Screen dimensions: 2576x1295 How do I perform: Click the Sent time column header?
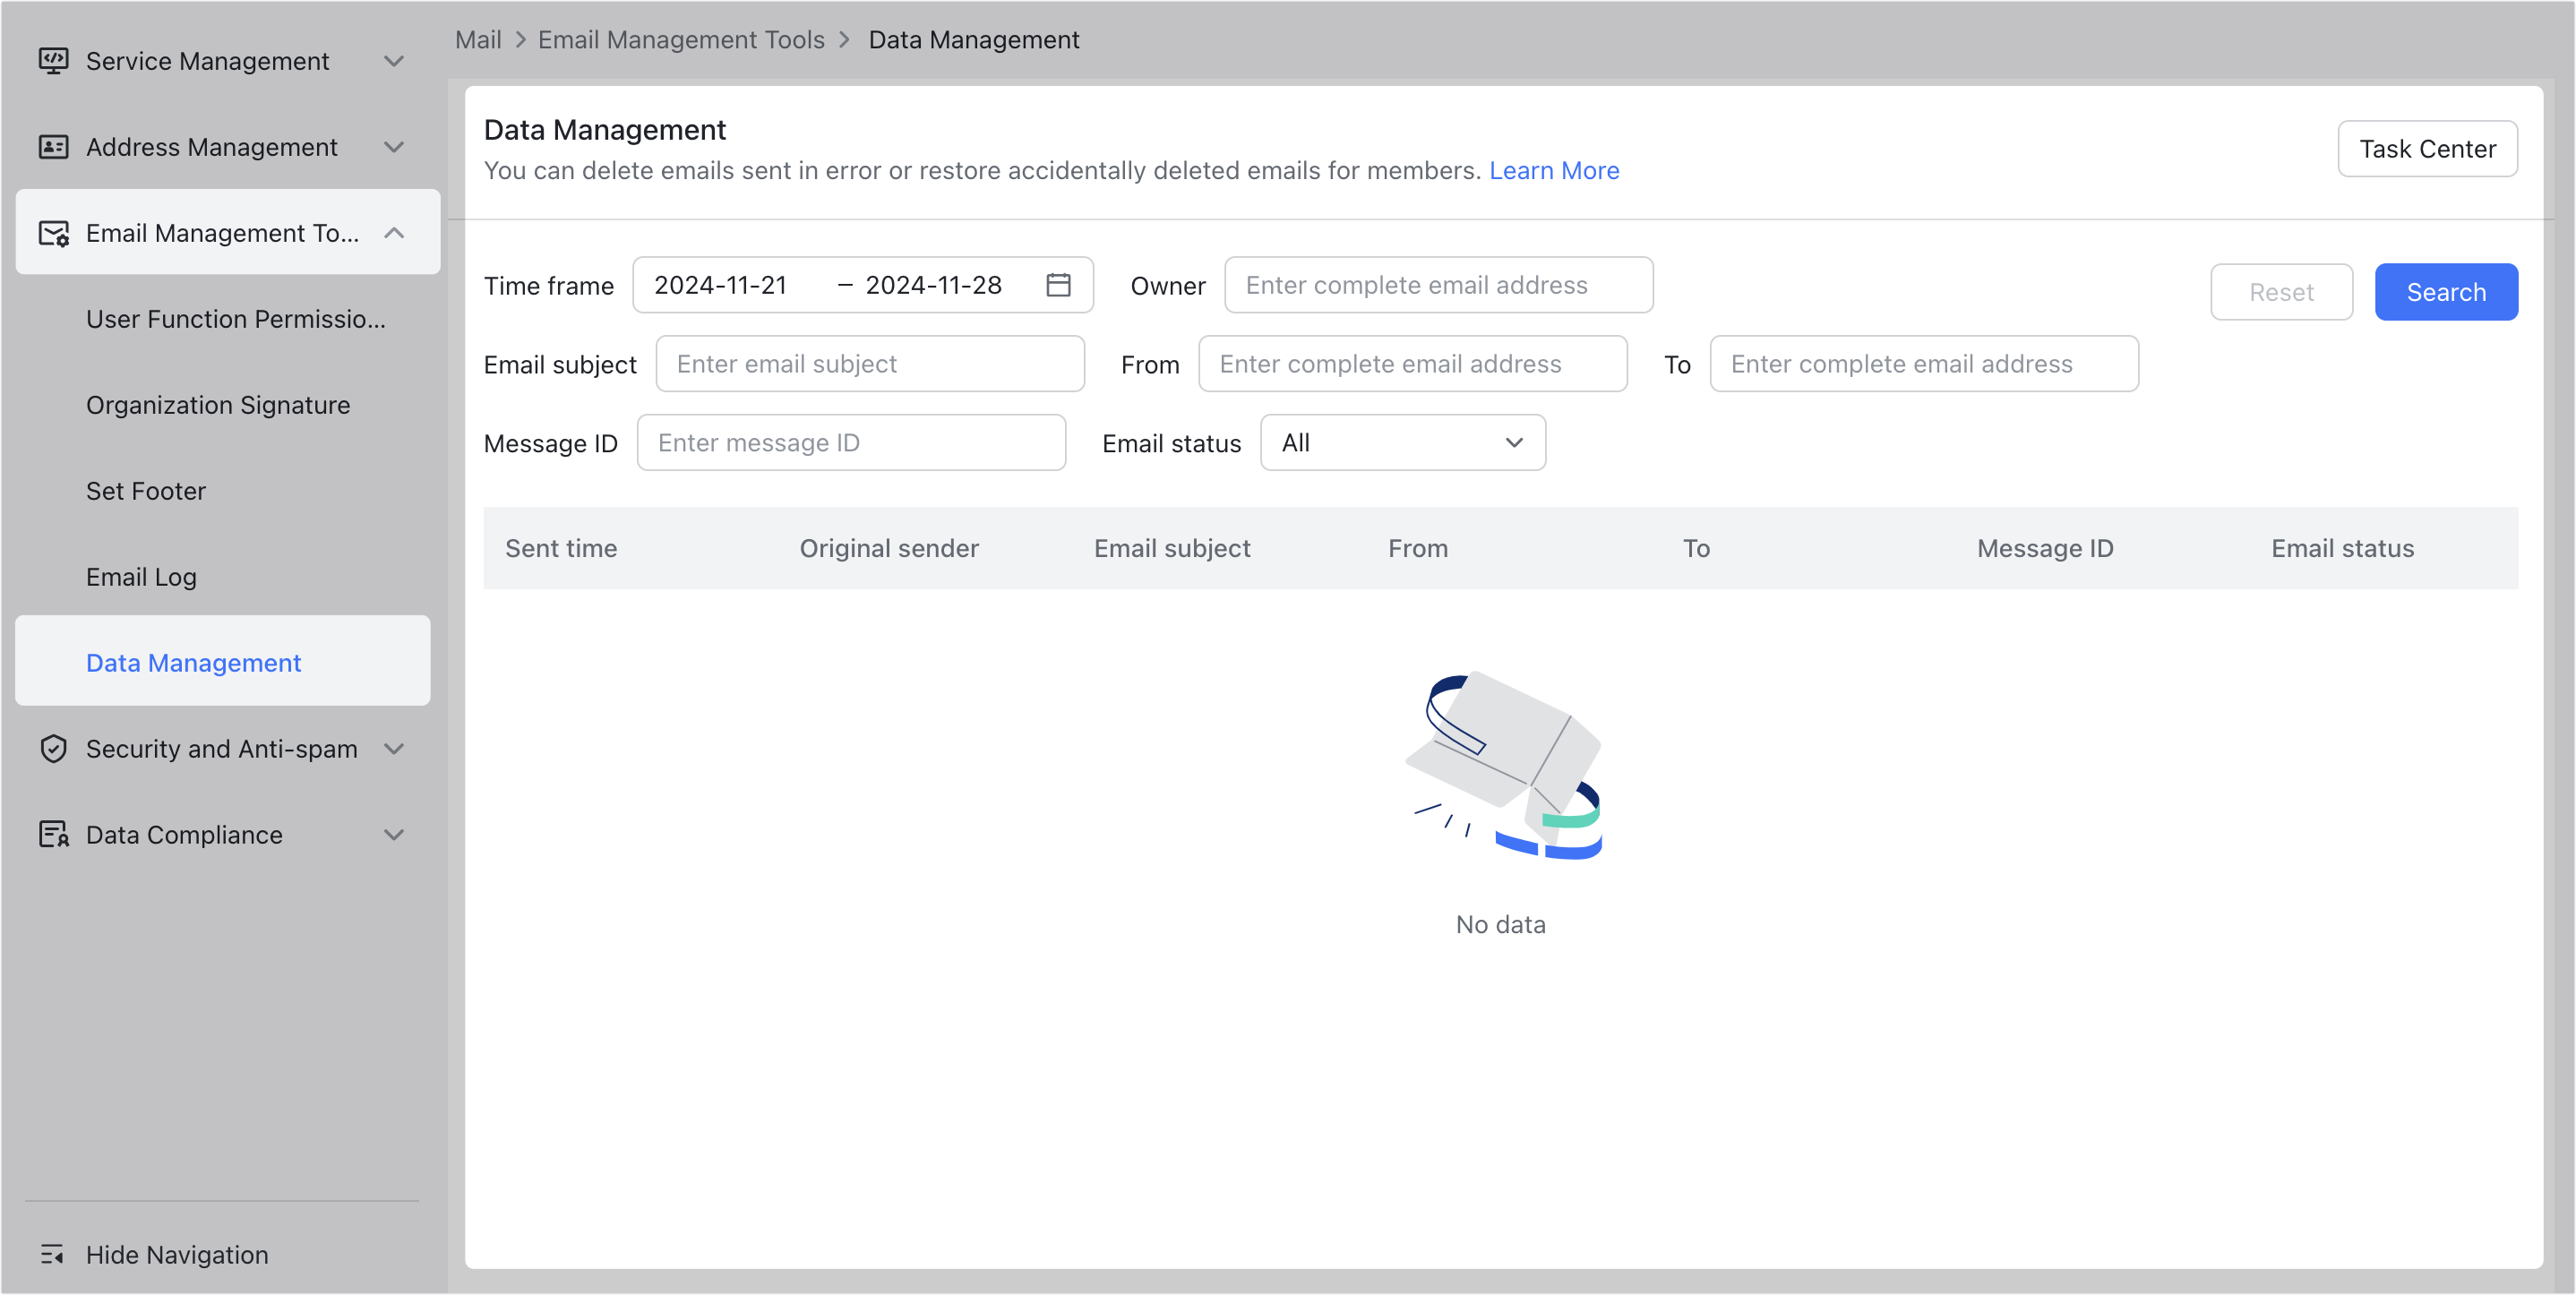click(x=561, y=548)
